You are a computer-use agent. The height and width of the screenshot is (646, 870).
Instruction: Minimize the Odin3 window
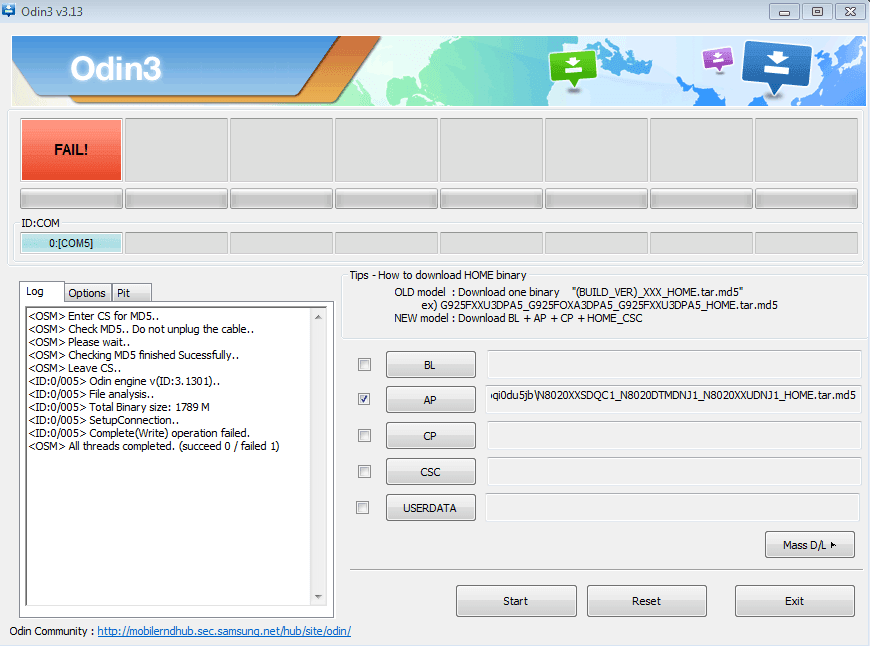784,12
